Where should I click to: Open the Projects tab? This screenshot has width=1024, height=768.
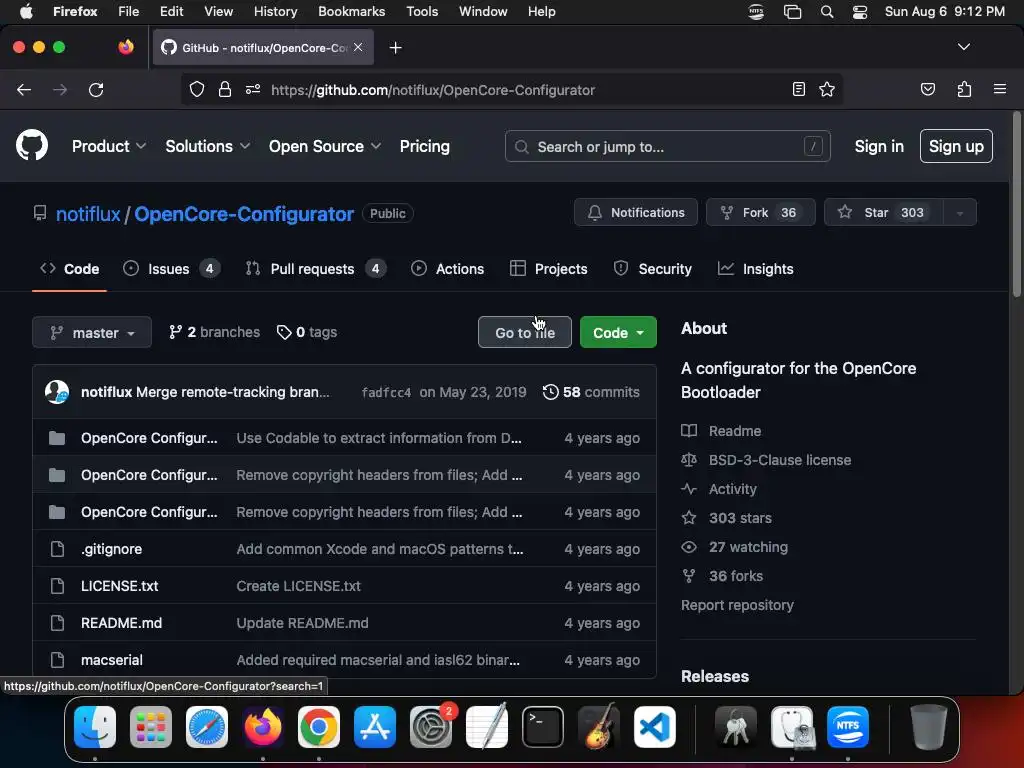549,268
